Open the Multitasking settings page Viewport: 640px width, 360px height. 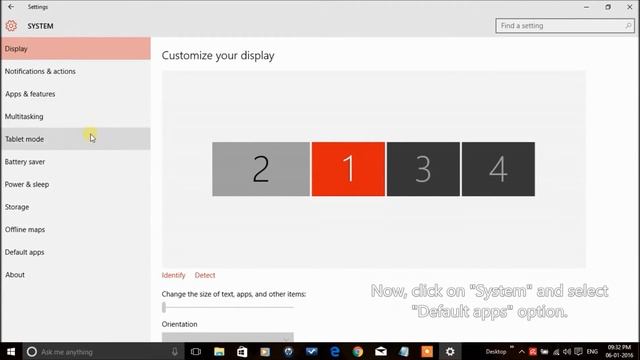pos(76,116)
